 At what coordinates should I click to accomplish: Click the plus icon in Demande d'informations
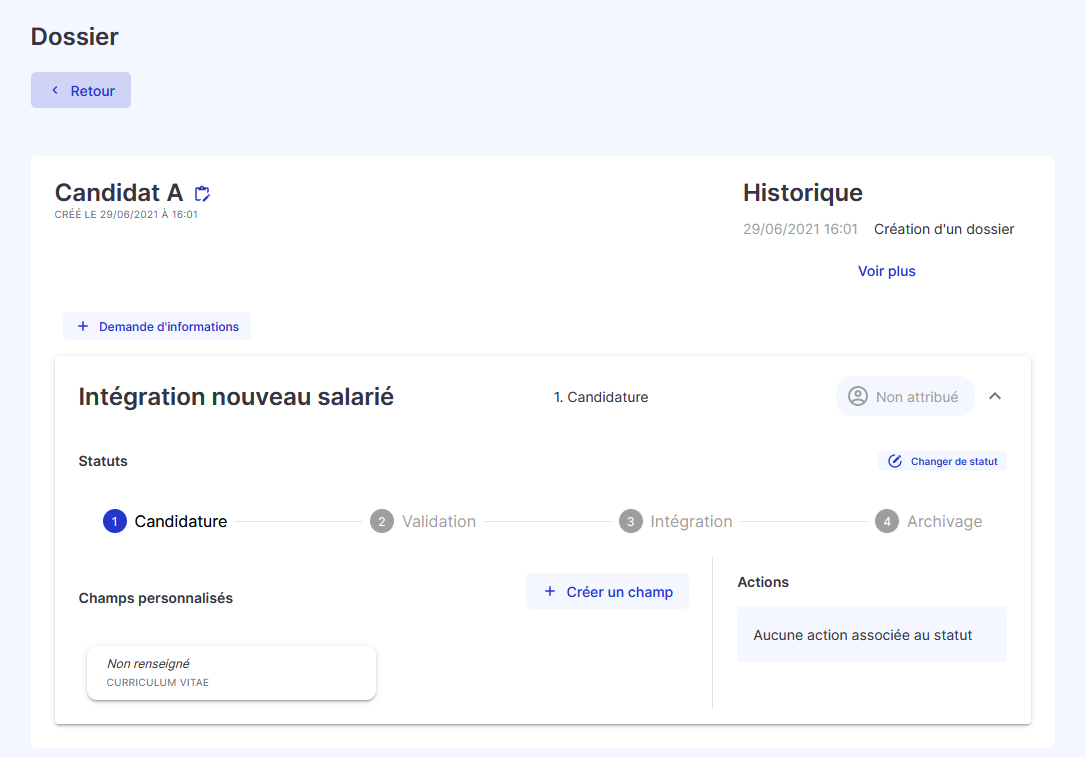tap(82, 326)
